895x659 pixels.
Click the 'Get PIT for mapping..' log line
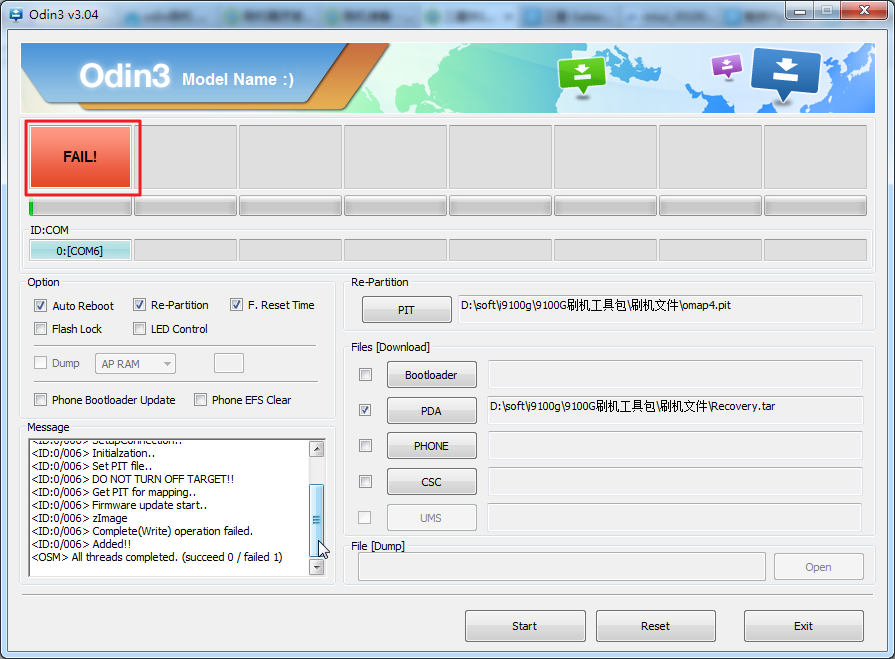[x=114, y=492]
